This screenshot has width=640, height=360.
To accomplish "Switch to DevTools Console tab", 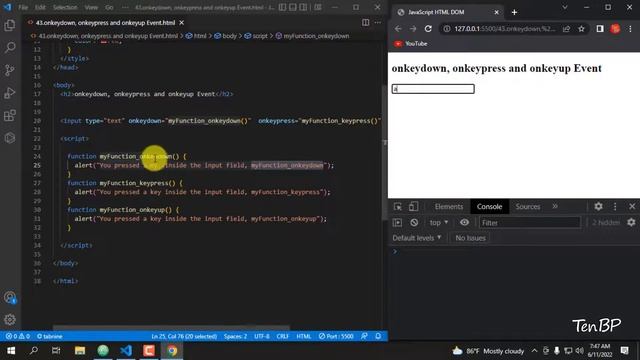I will (x=489, y=207).
